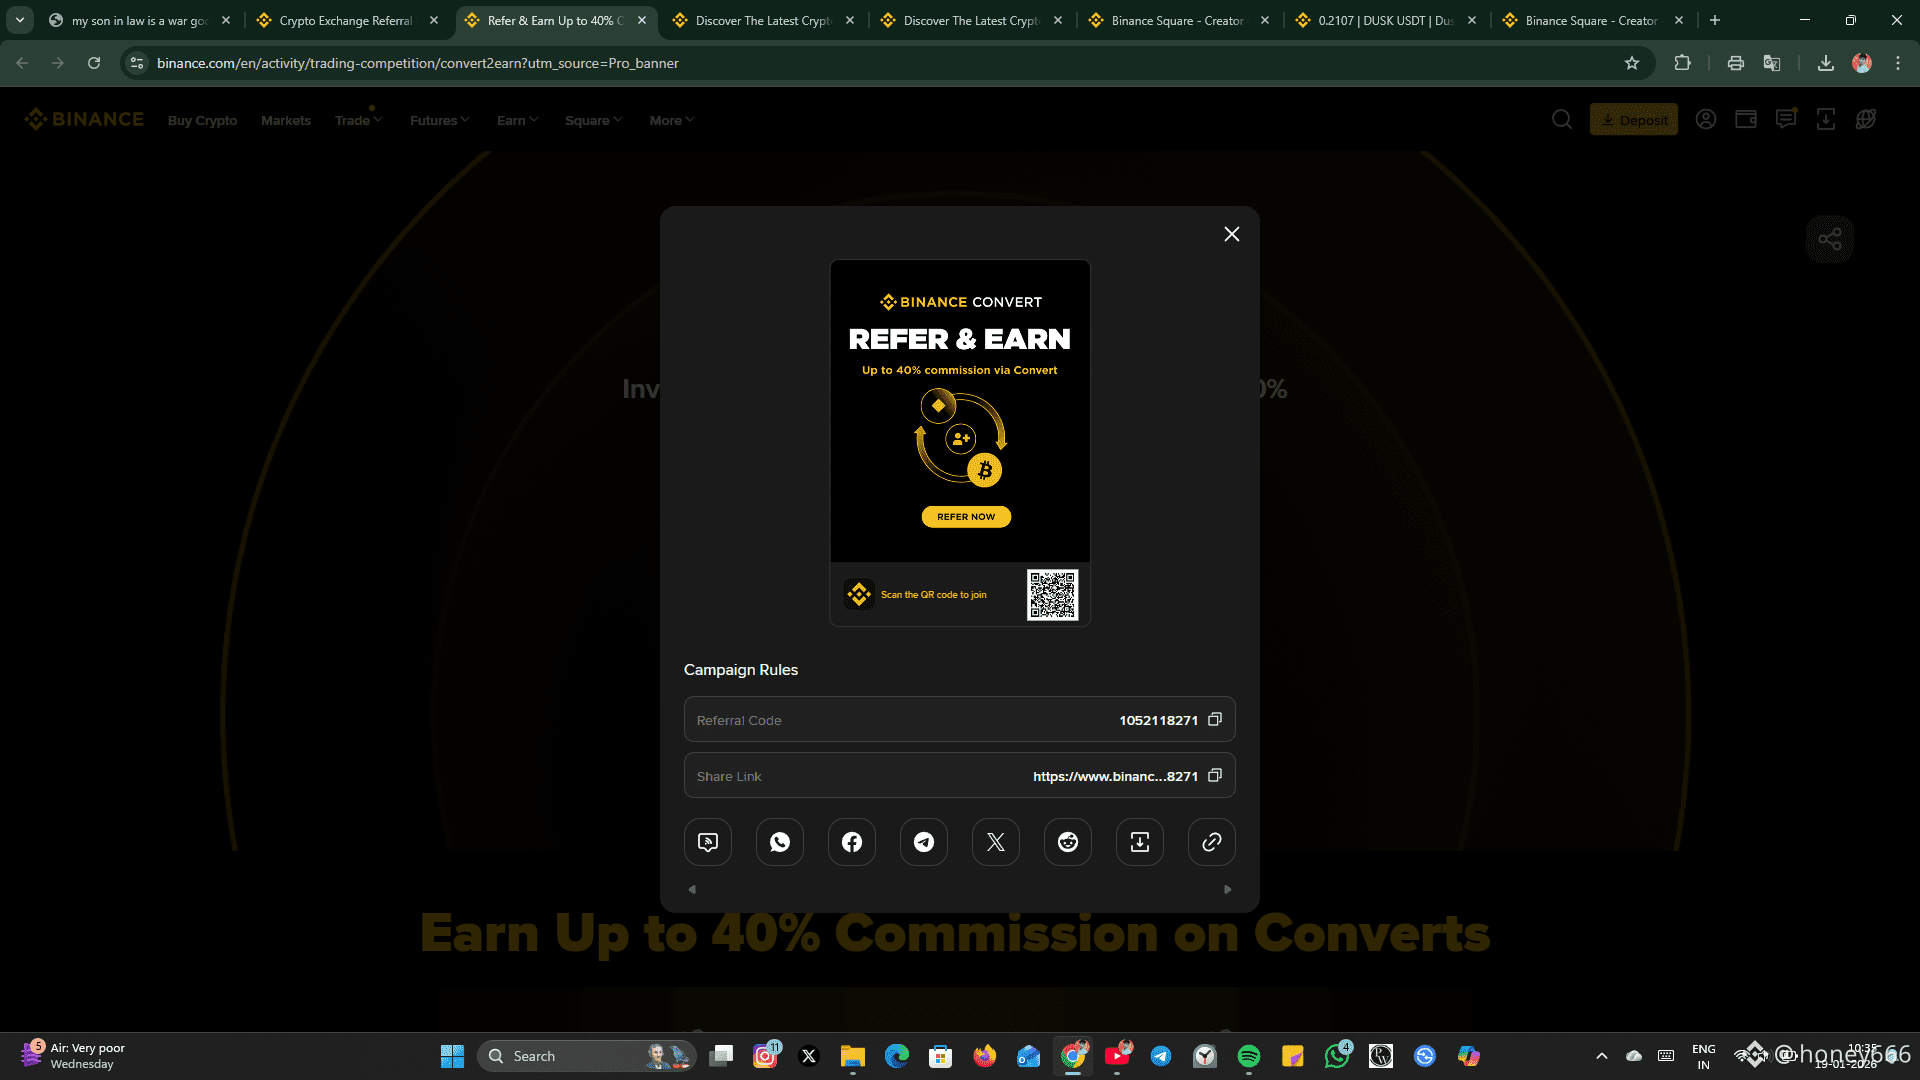The image size is (1920, 1080).
Task: Click the QR code on the poster
Action: coord(1053,595)
